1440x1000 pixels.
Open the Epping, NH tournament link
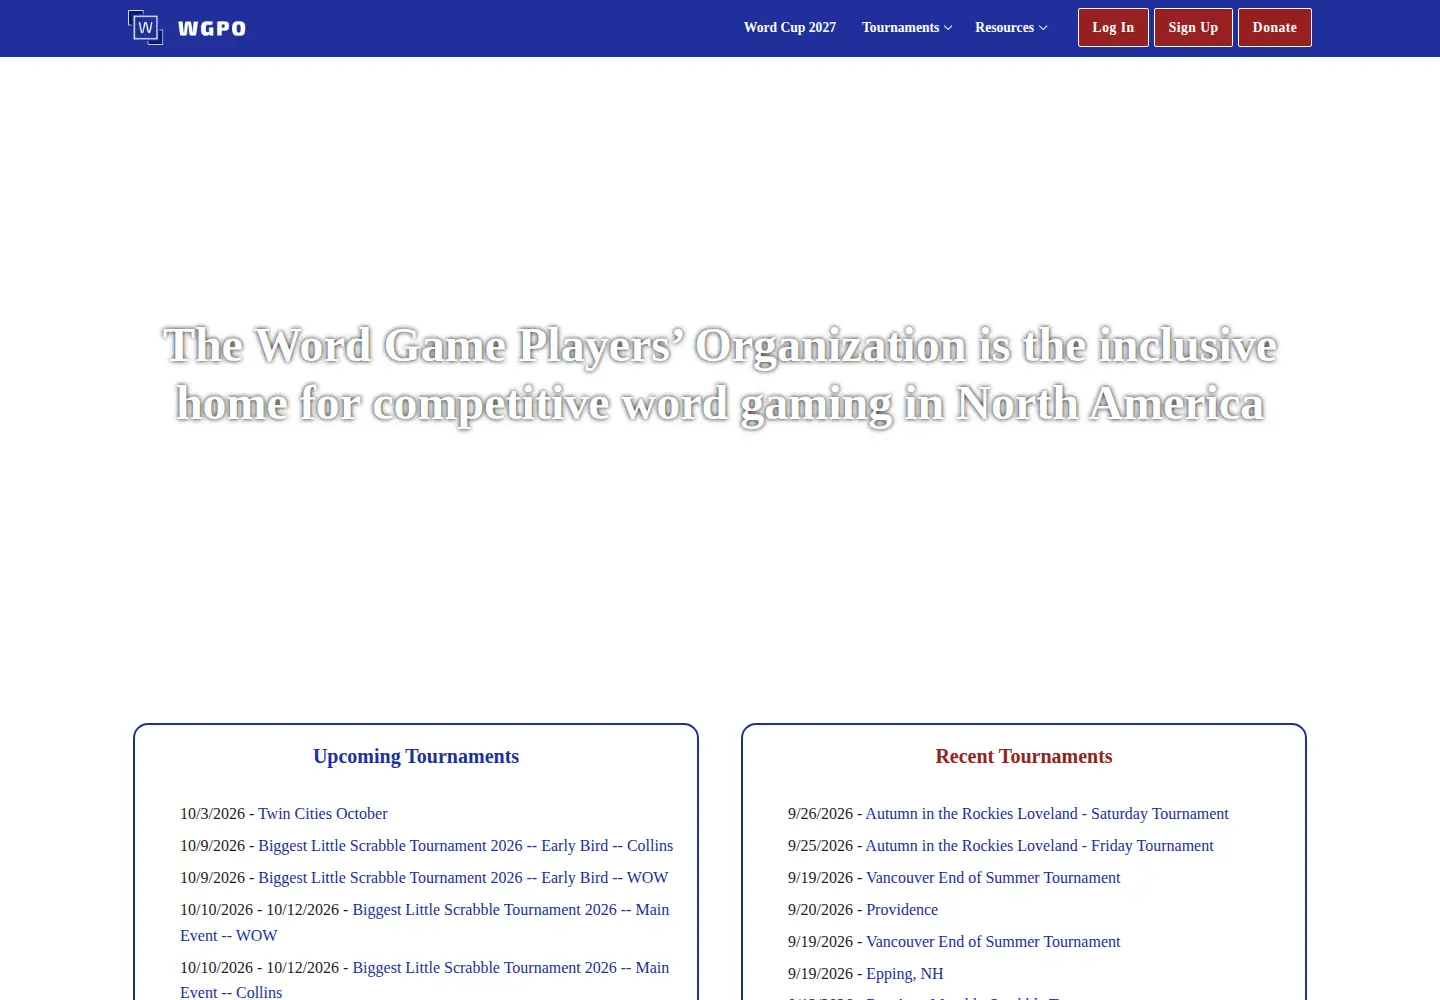point(905,974)
